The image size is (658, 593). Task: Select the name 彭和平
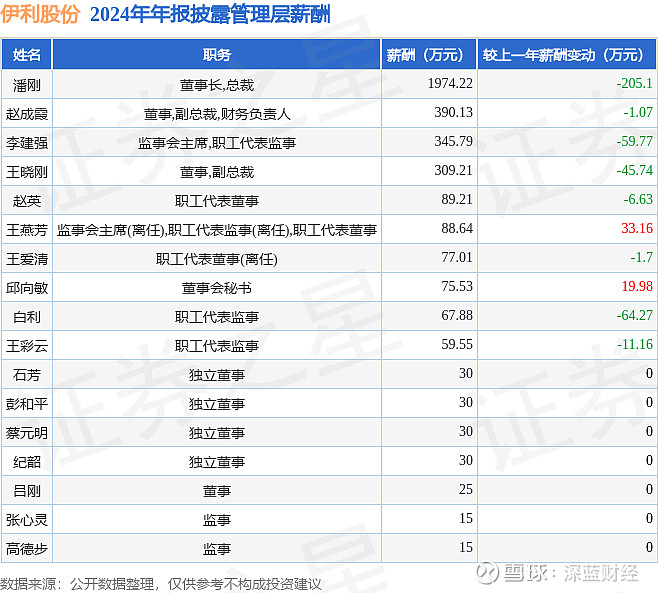coord(26,404)
